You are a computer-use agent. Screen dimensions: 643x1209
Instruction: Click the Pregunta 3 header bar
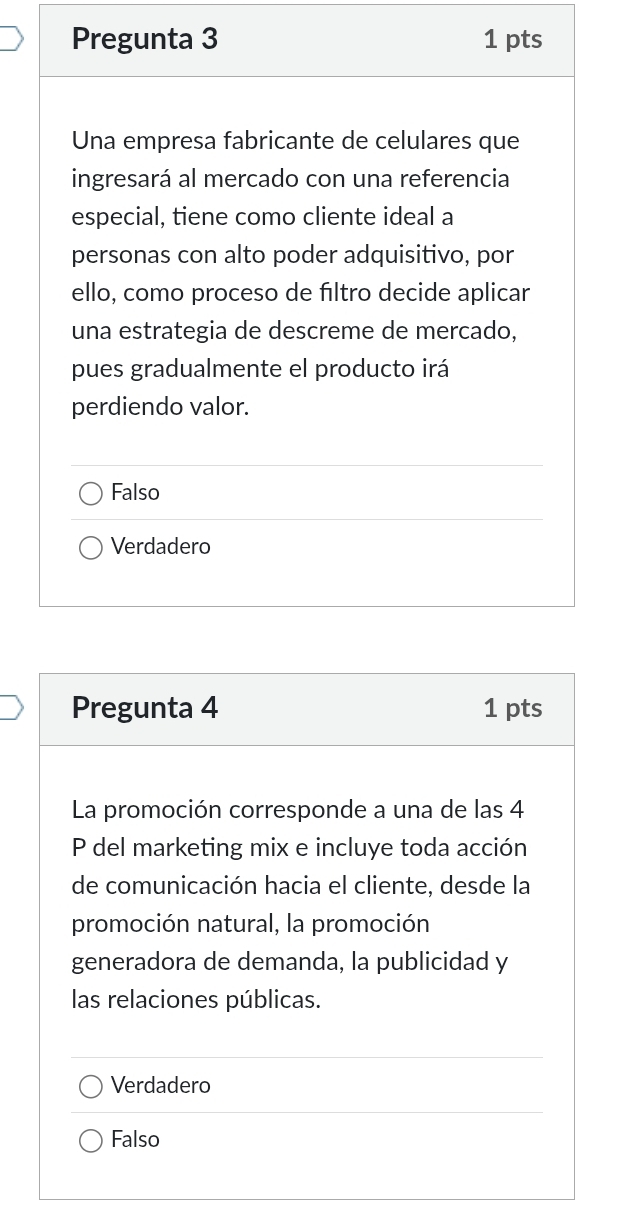307,39
